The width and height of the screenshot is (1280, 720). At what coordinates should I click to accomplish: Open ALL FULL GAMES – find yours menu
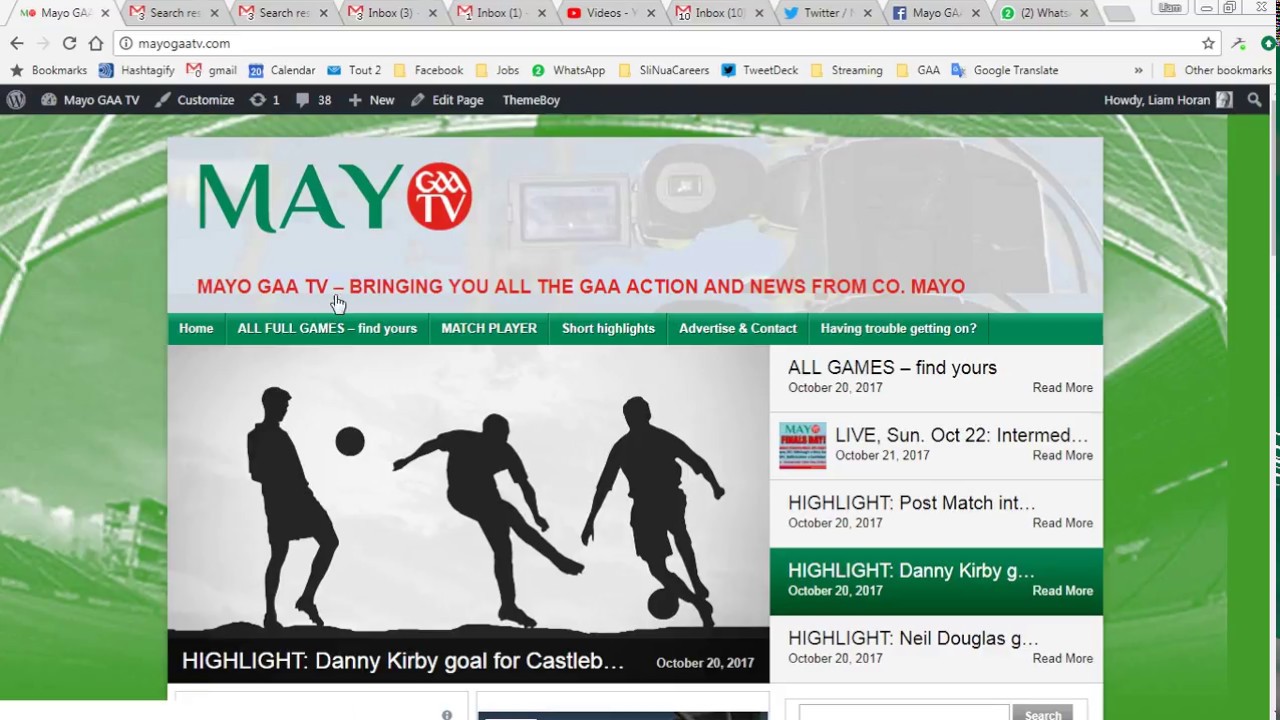[327, 328]
